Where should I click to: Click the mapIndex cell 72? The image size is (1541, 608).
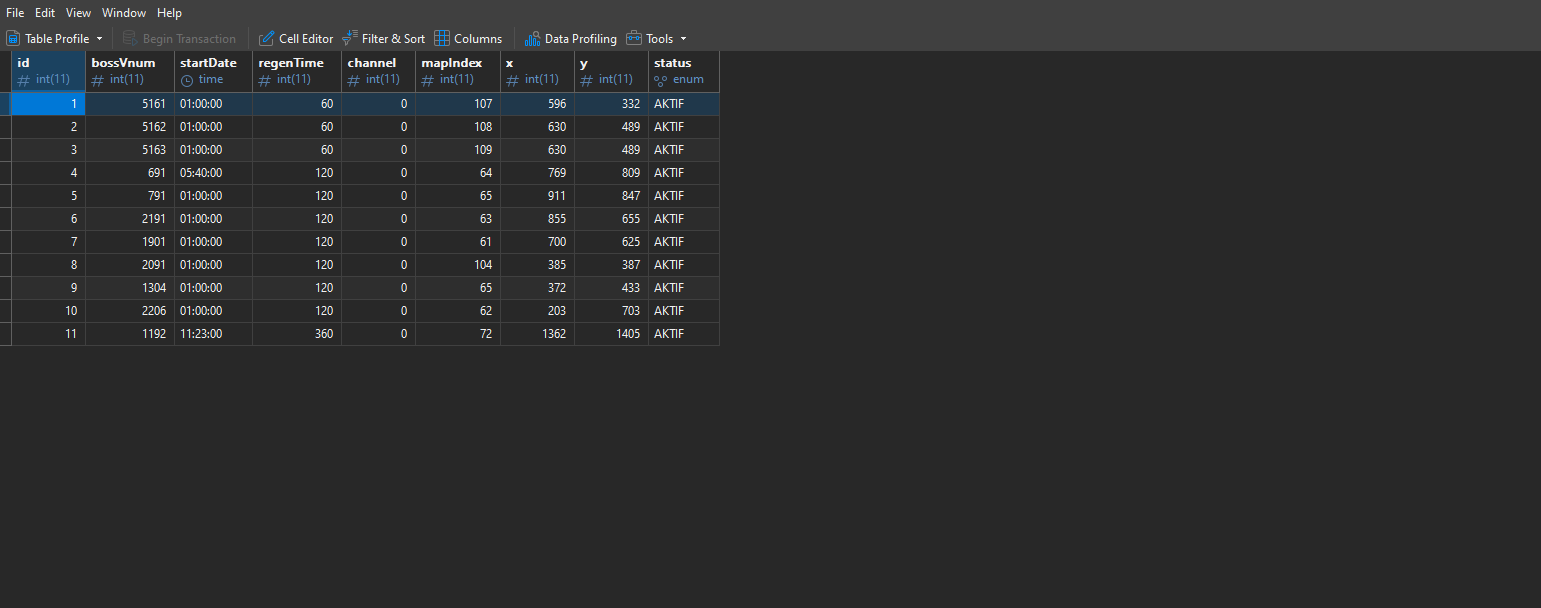458,334
